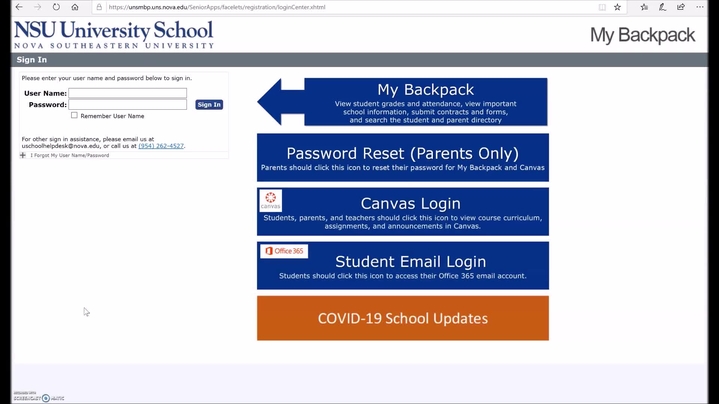The image size is (719, 404).
Task: Click the My Backpack header title
Action: 642,35
